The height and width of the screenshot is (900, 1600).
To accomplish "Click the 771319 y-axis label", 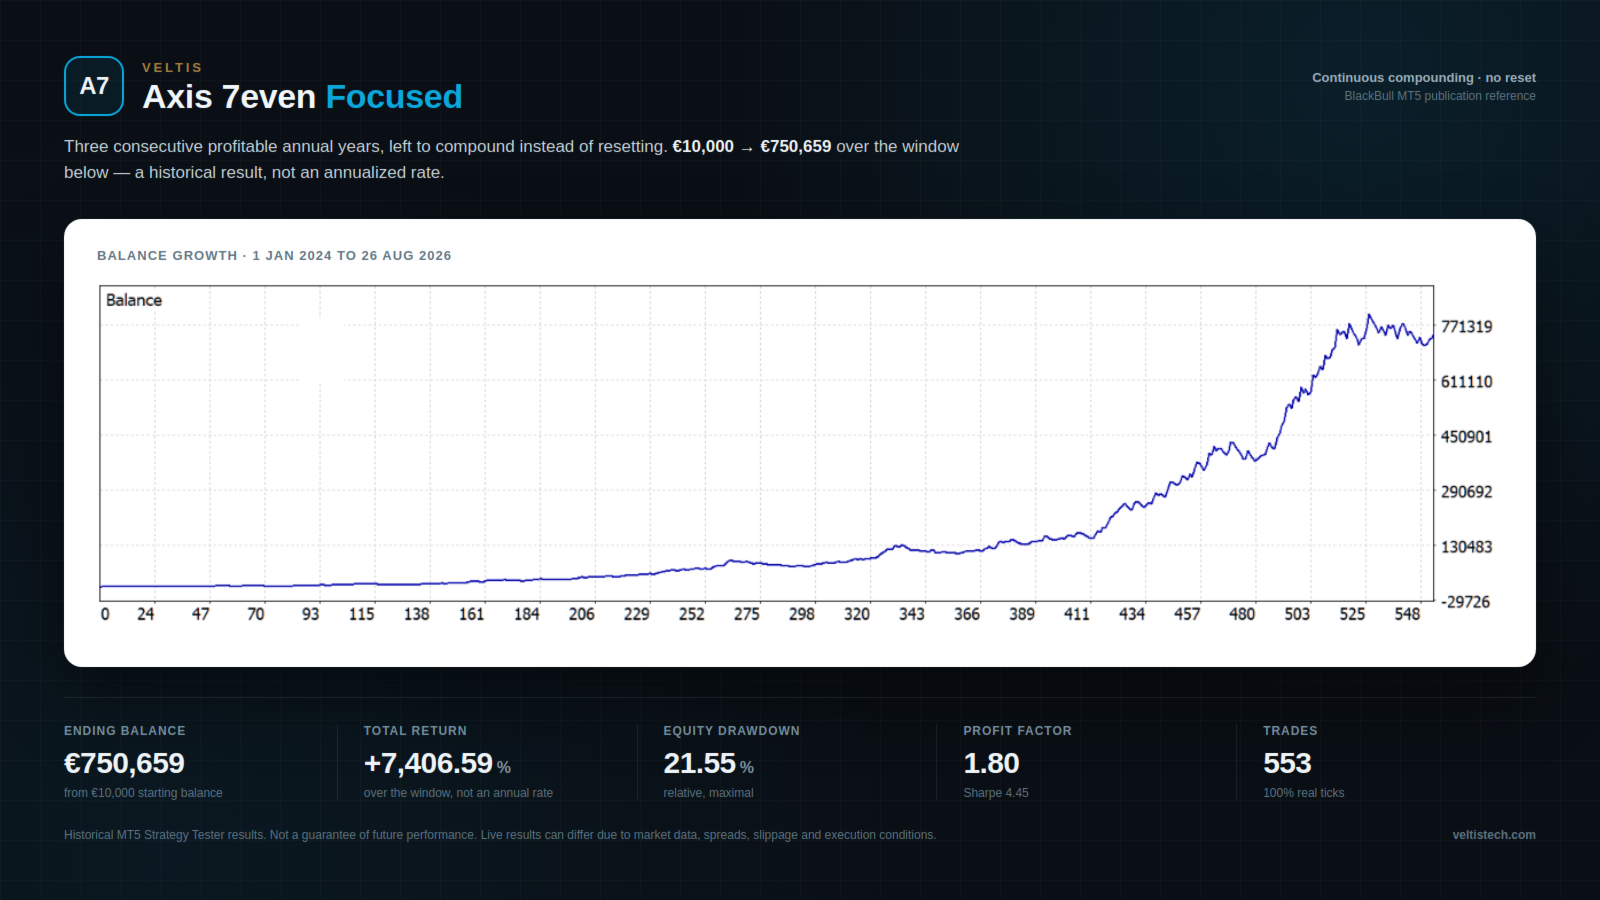I will coord(1466,327).
